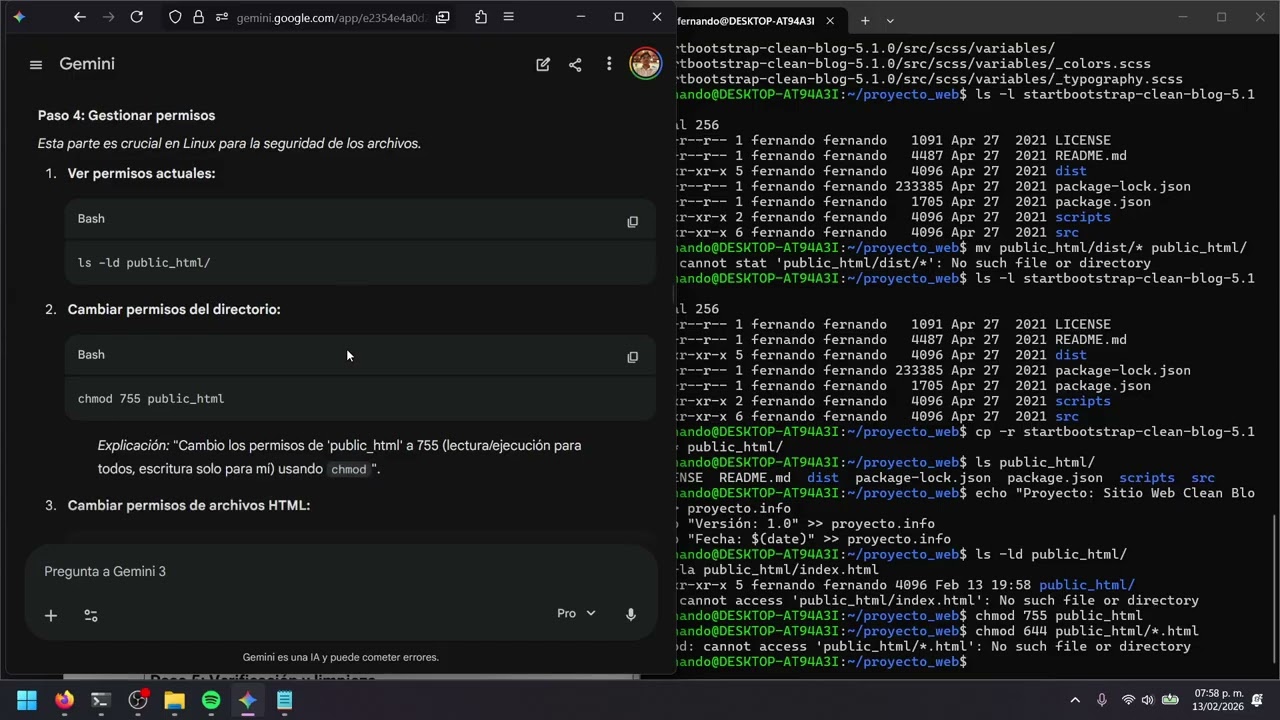Expand the system tray hidden icons chevron
Image resolution: width=1280 pixels, height=720 pixels.
1075,700
